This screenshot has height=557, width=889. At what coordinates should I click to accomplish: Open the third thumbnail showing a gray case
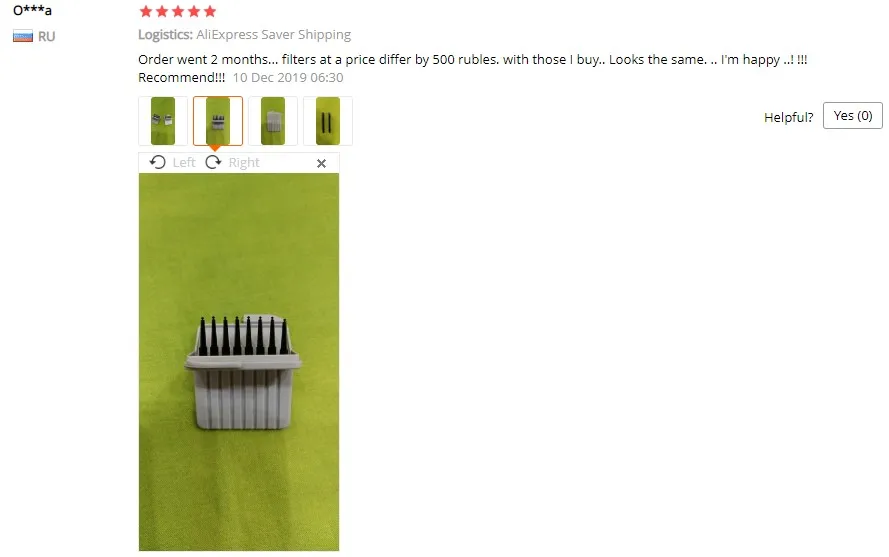[273, 121]
